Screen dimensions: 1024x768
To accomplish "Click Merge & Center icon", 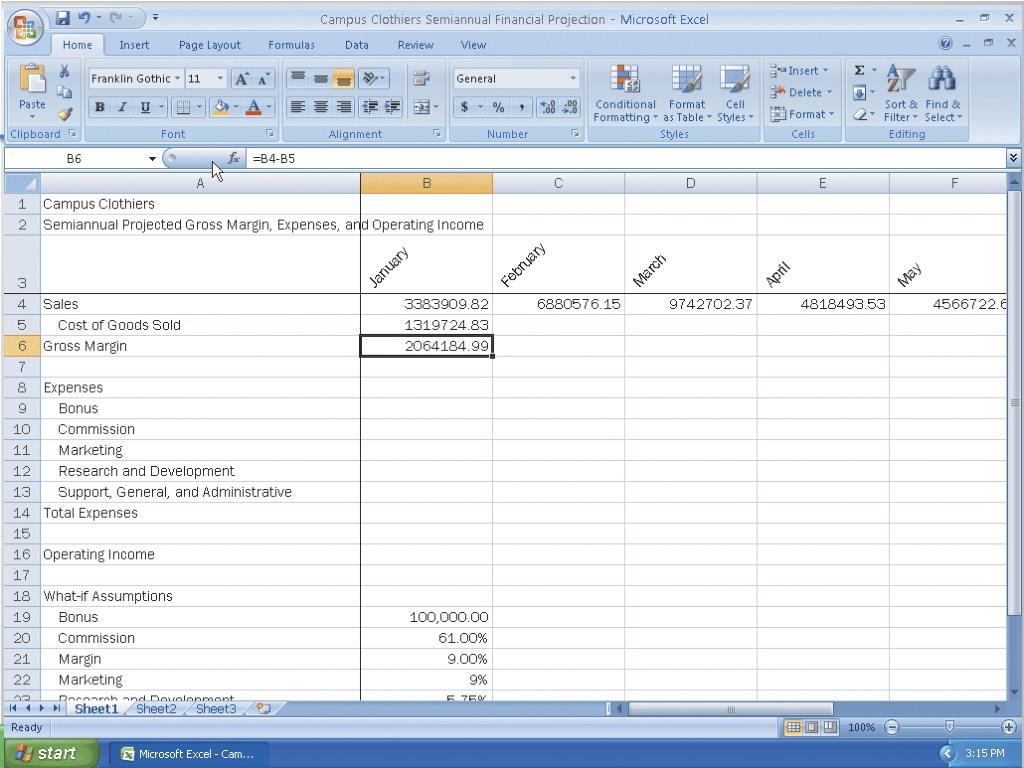I will click(421, 107).
